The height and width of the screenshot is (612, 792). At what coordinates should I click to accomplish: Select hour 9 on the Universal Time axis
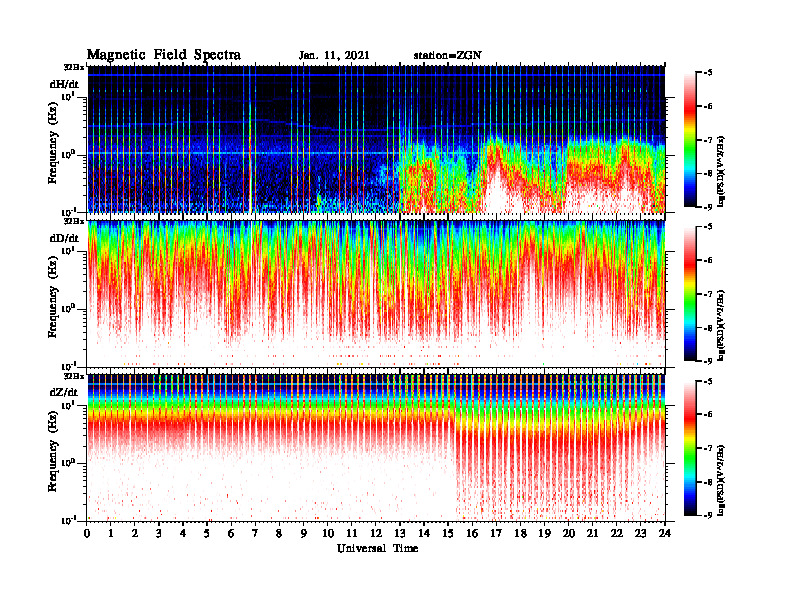click(x=304, y=534)
